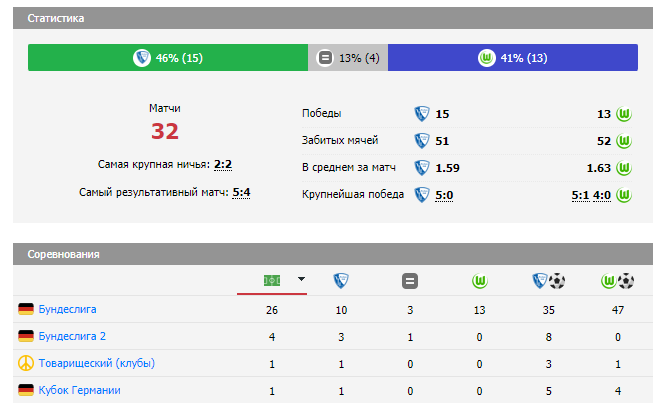Click the German flag next to Бундеслига 2

coord(26,336)
